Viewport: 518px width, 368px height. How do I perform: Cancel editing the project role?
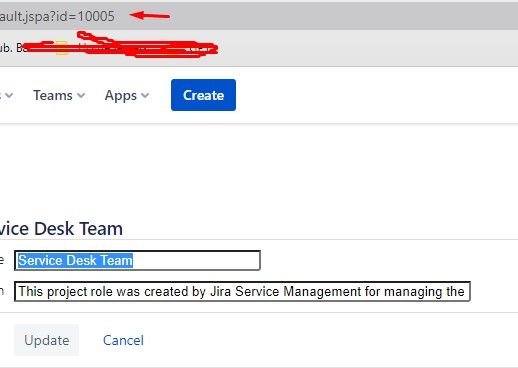123,340
